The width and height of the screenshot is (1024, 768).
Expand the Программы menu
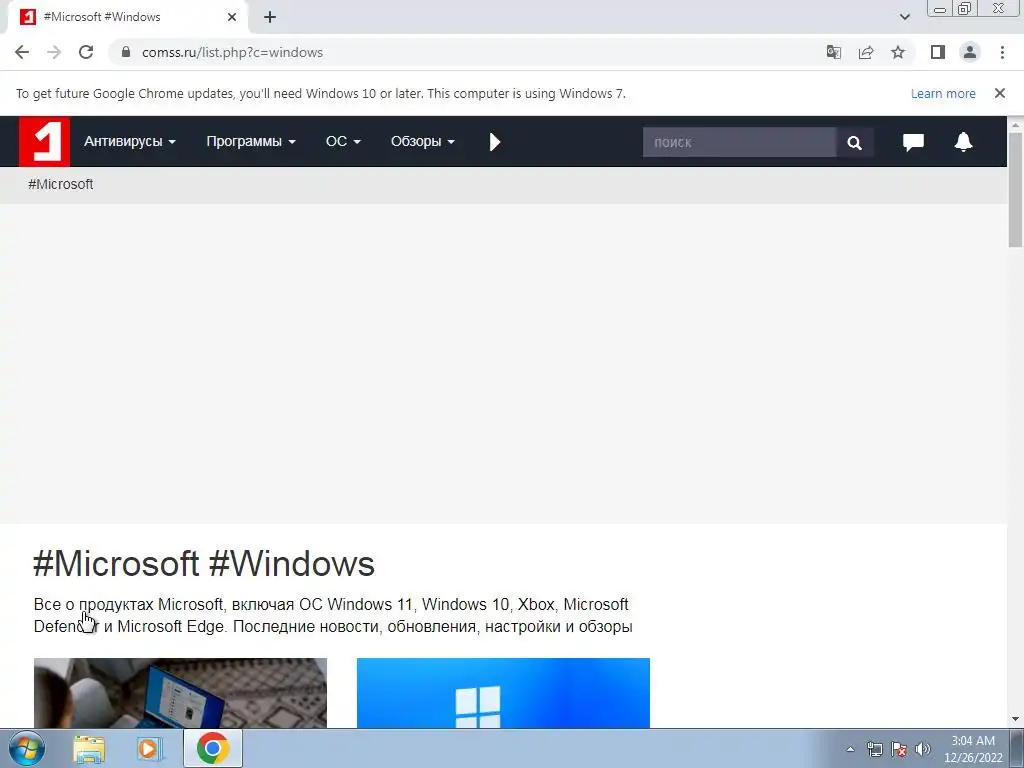(x=251, y=142)
